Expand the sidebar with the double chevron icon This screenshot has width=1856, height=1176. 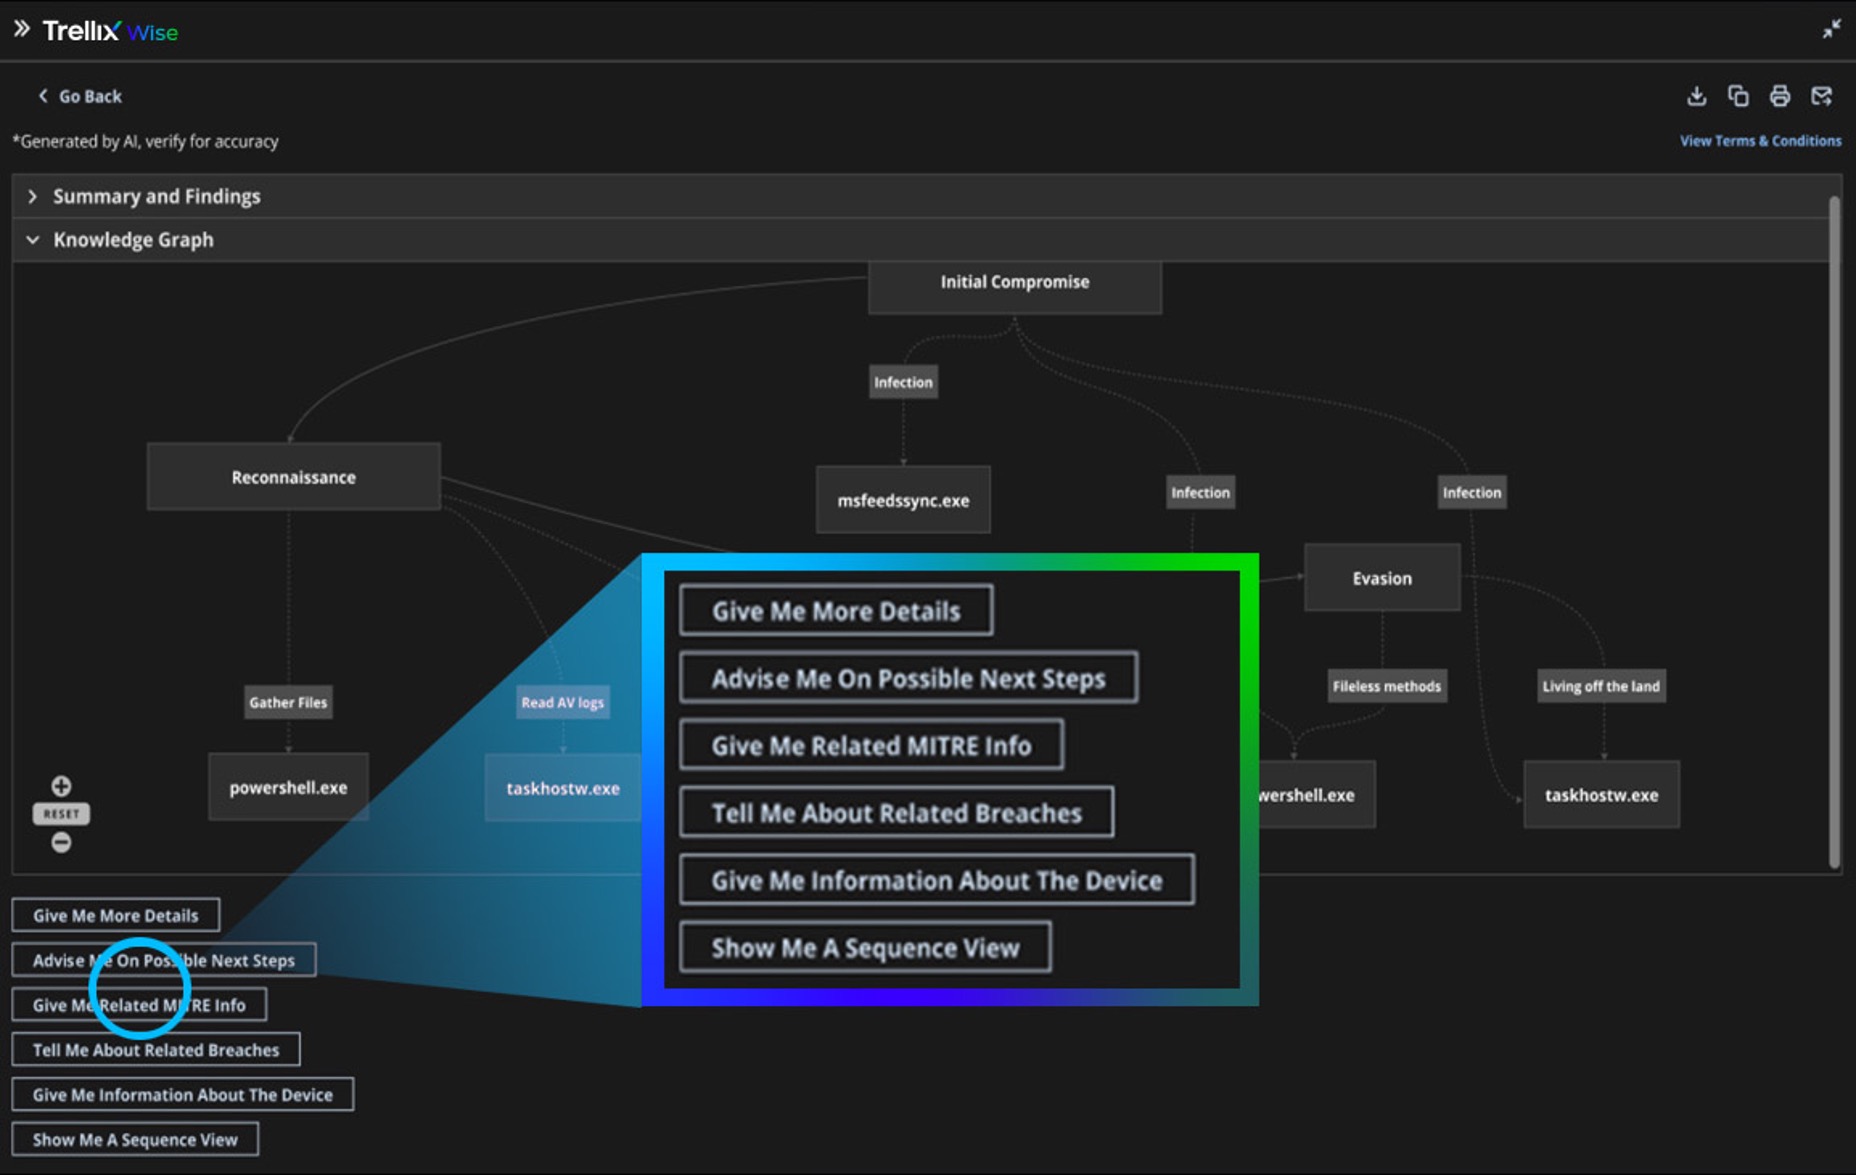coord(21,29)
